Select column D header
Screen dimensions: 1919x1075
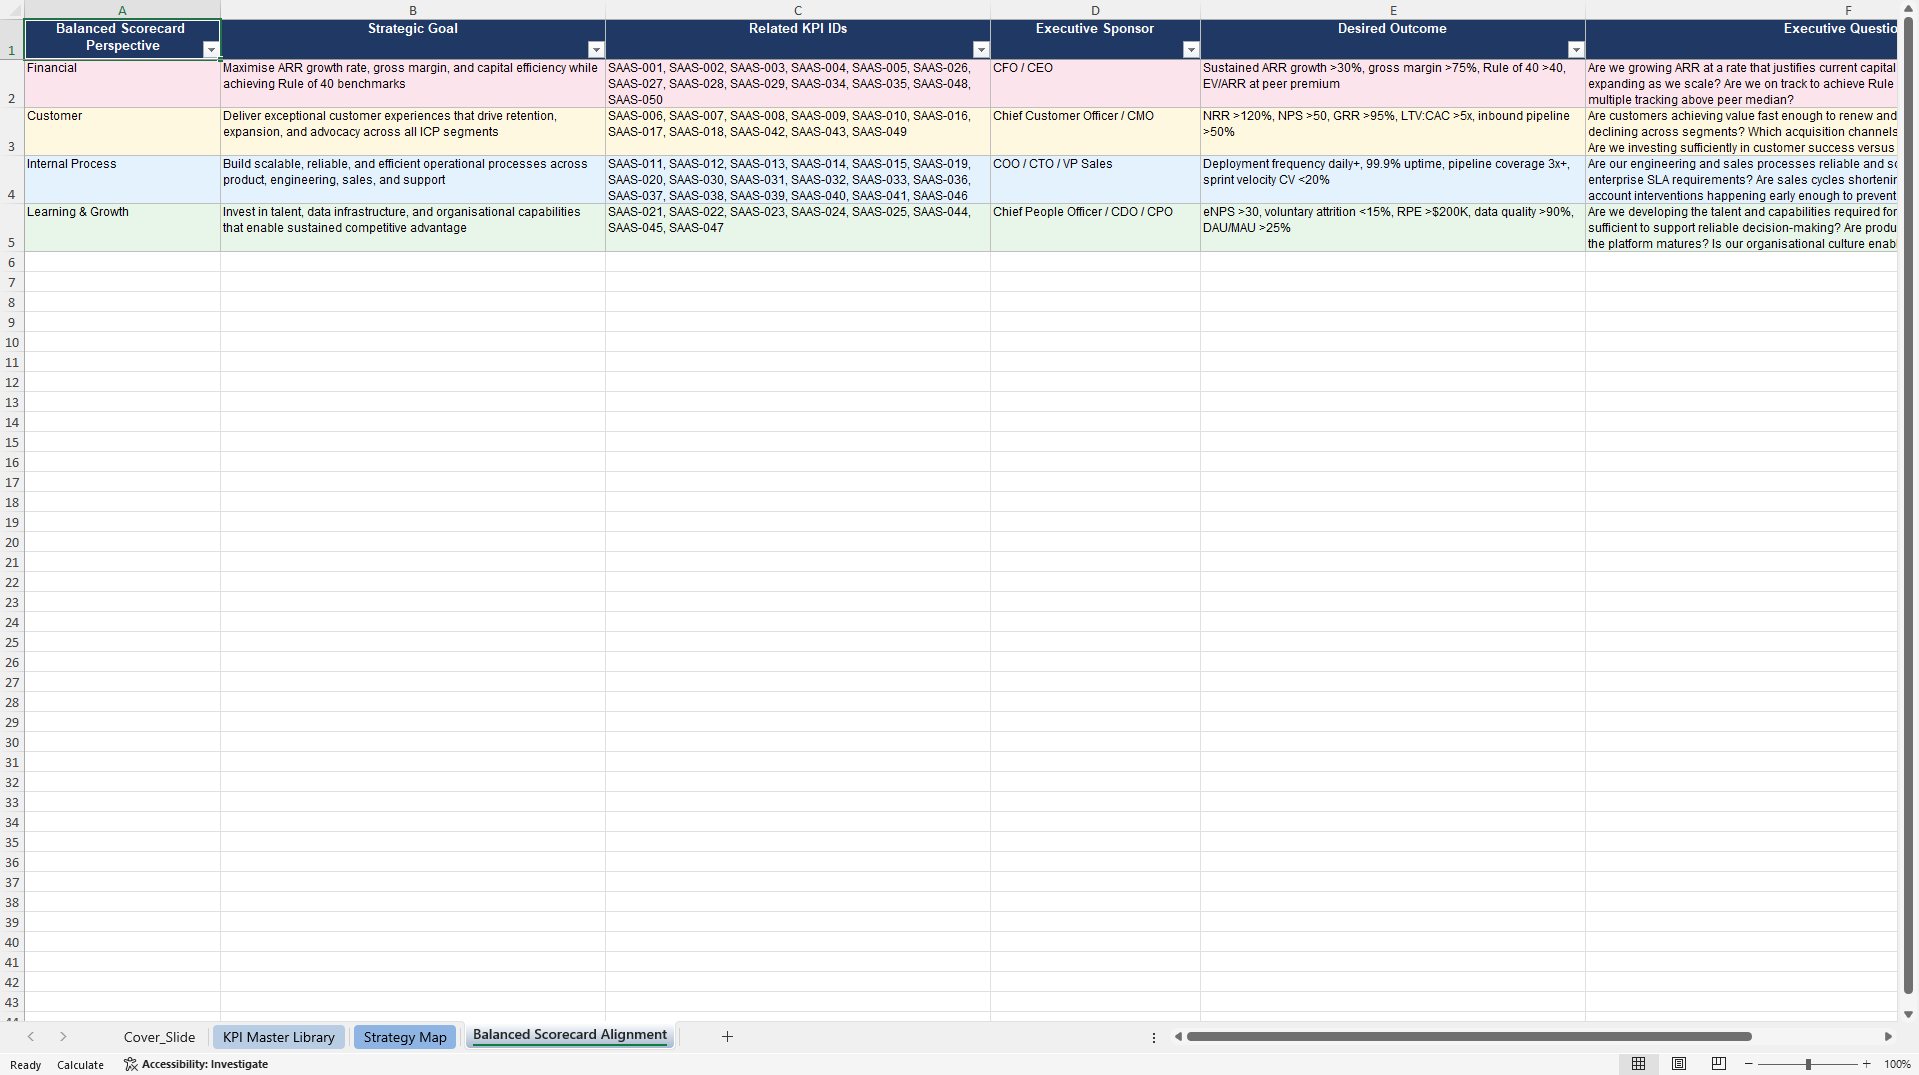(x=1095, y=10)
